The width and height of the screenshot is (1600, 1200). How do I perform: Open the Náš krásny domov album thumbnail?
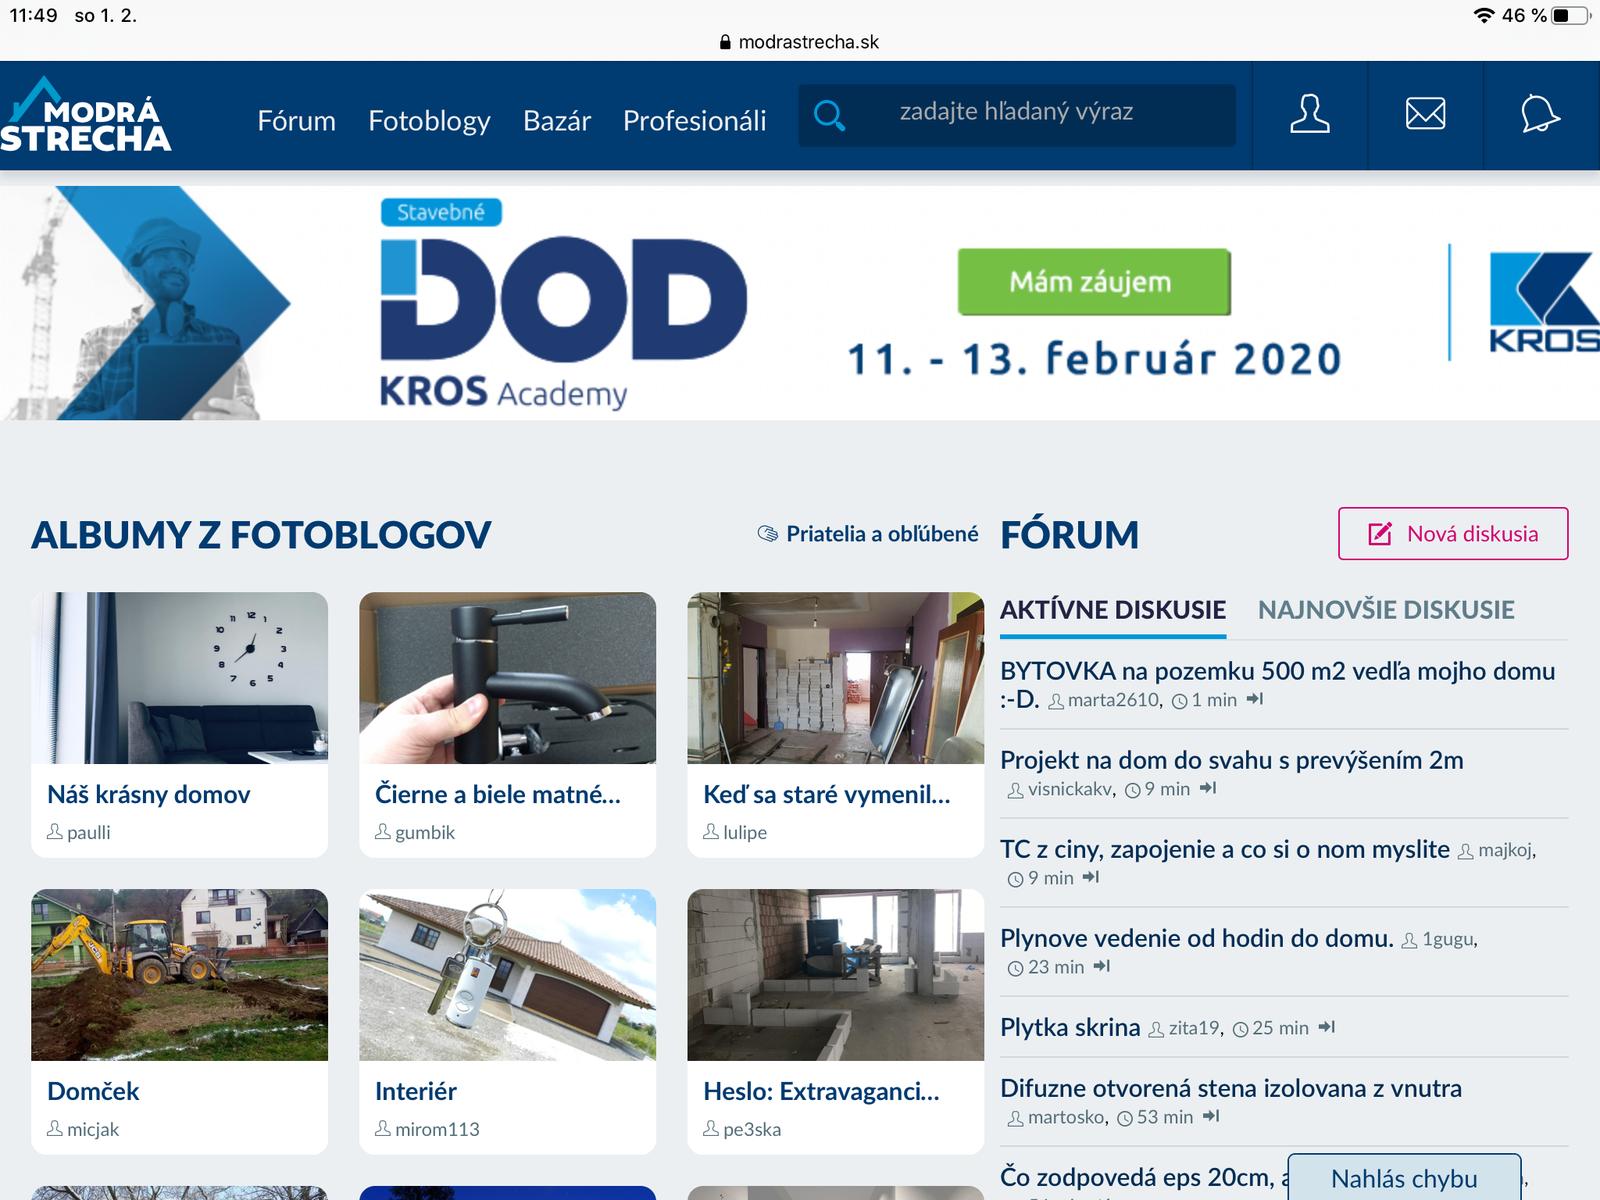coord(180,678)
